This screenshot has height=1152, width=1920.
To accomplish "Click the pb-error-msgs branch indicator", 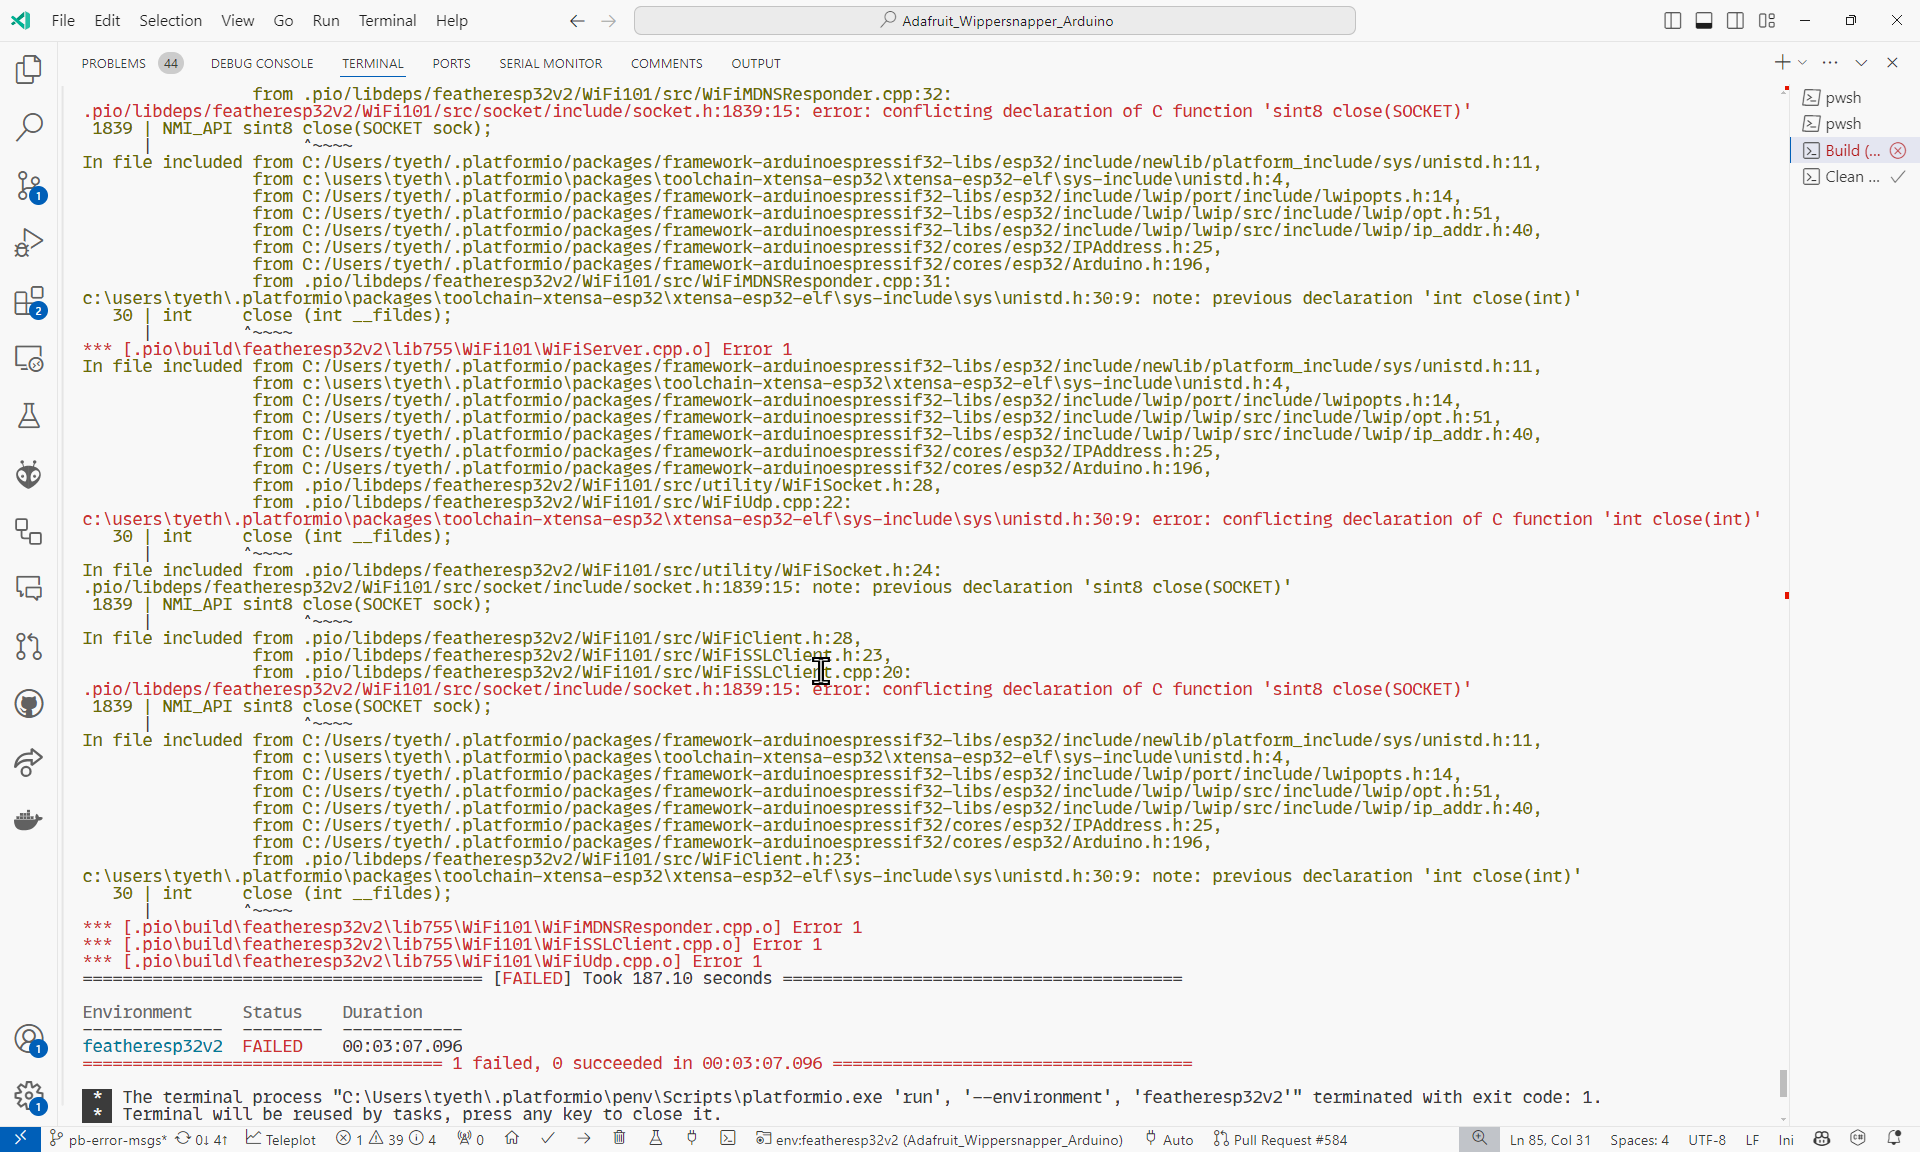I will (108, 1139).
